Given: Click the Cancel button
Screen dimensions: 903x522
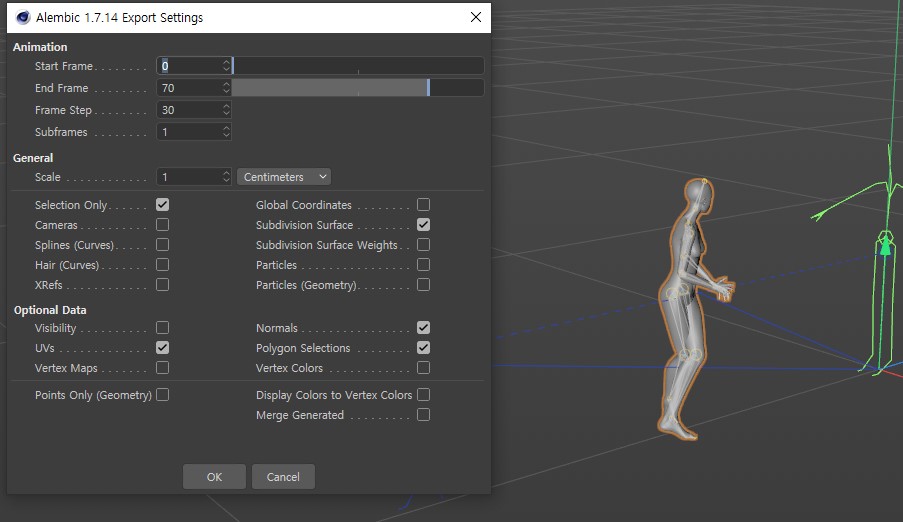Looking at the screenshot, I should point(283,476).
